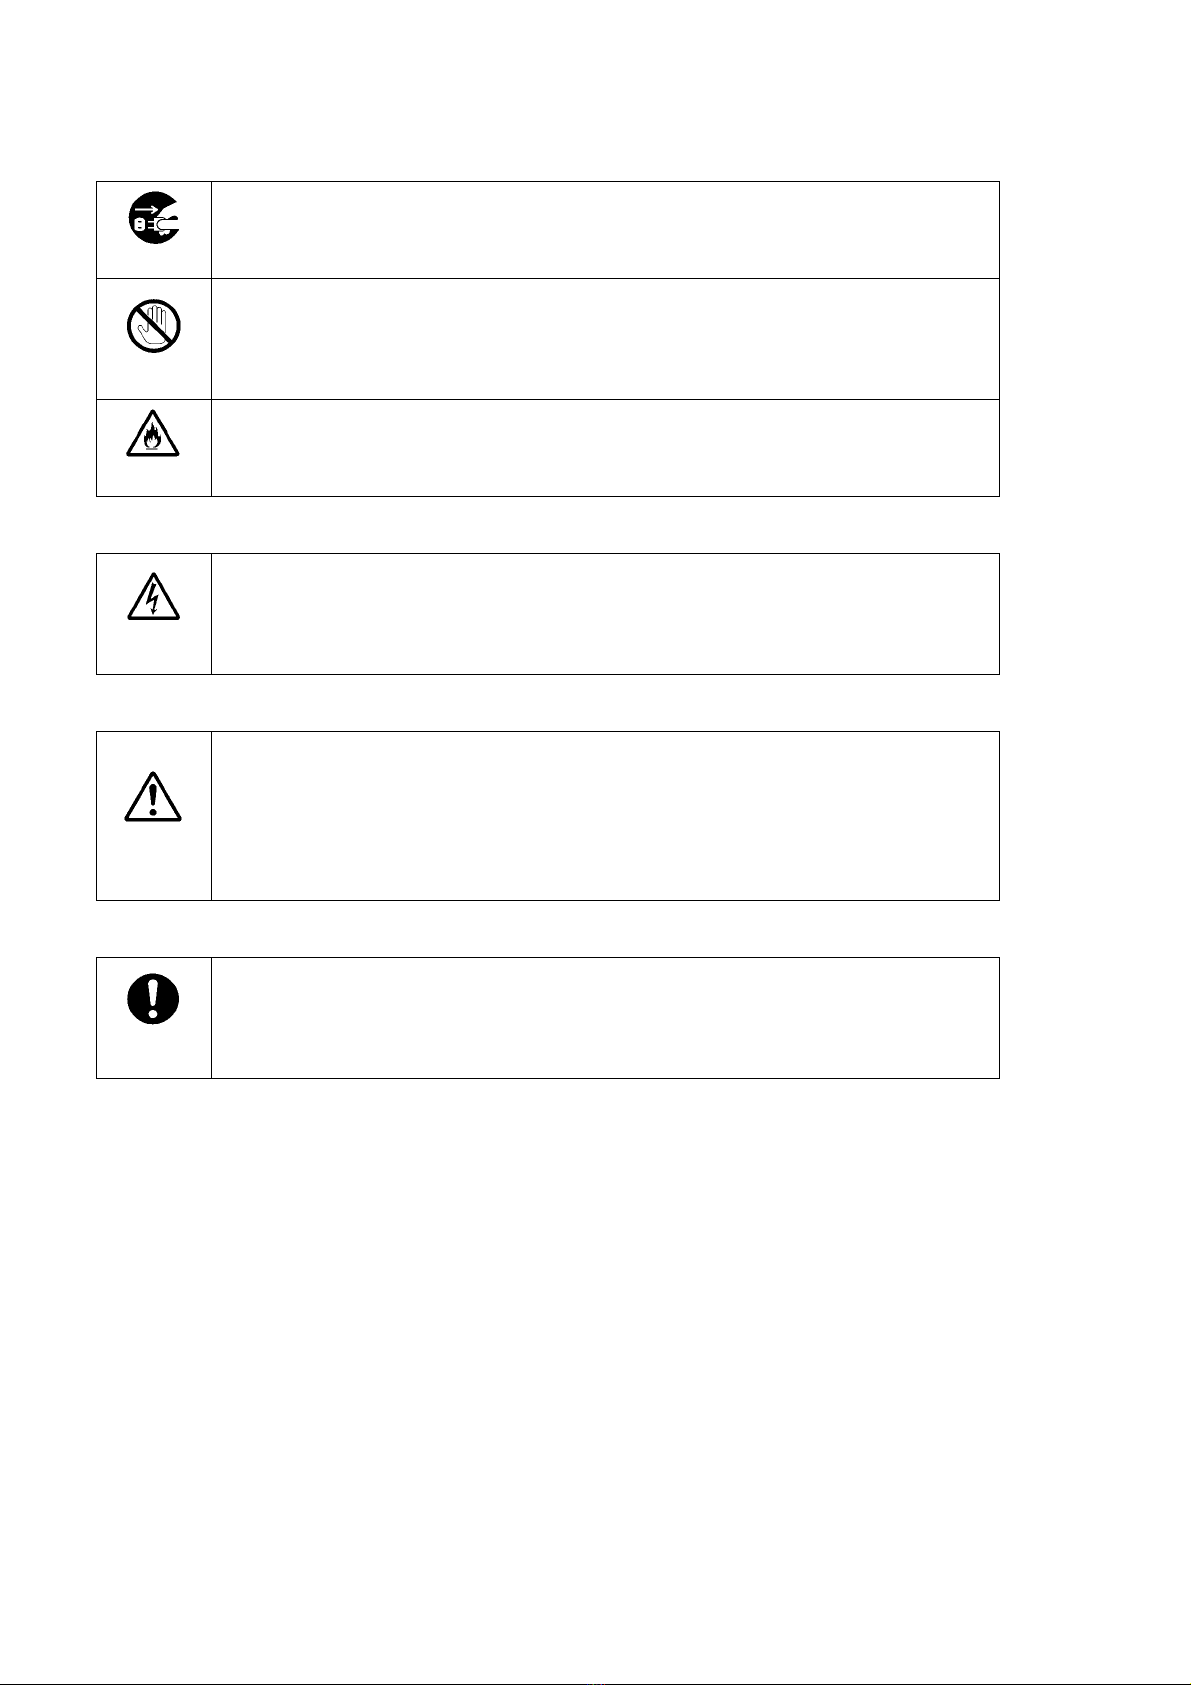Click the flame inside the fire triangle
The width and height of the screenshot is (1191, 1685).
tap(153, 442)
